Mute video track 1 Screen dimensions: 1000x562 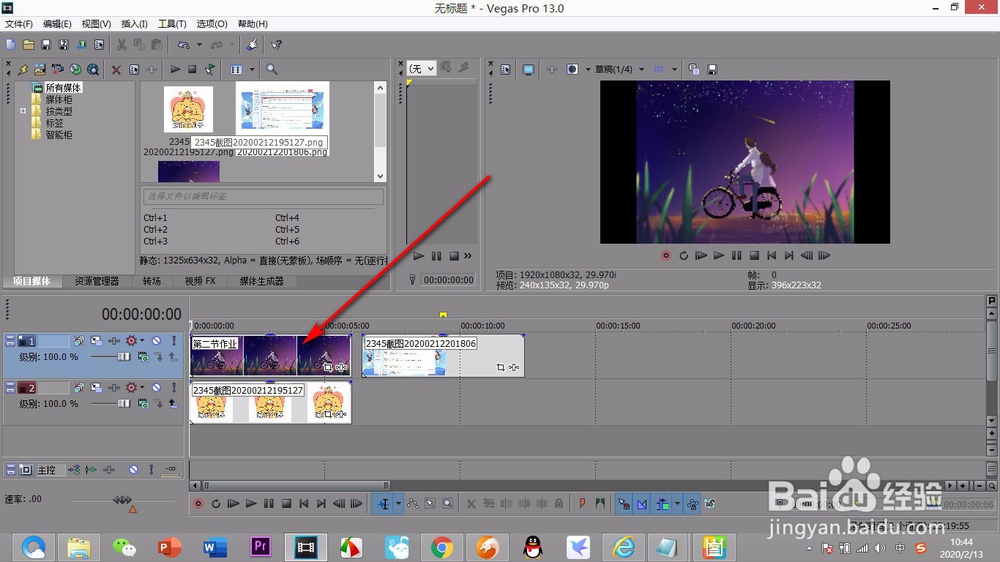click(x=156, y=341)
